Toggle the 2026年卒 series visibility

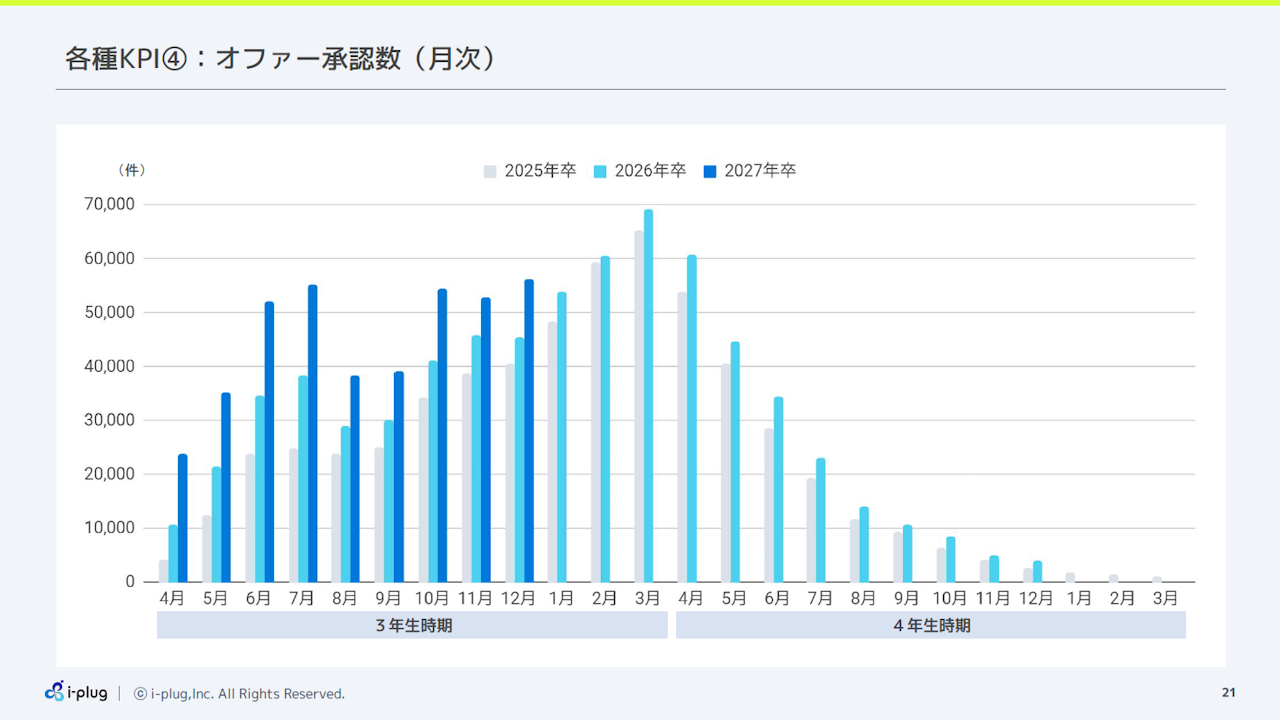[643, 170]
